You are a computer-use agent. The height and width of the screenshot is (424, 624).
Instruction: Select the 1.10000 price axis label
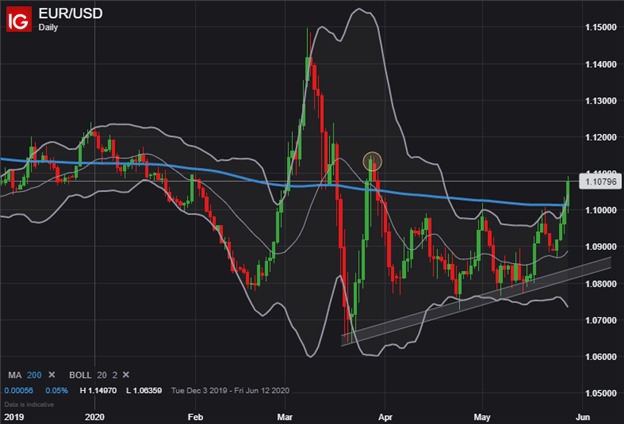tap(601, 210)
